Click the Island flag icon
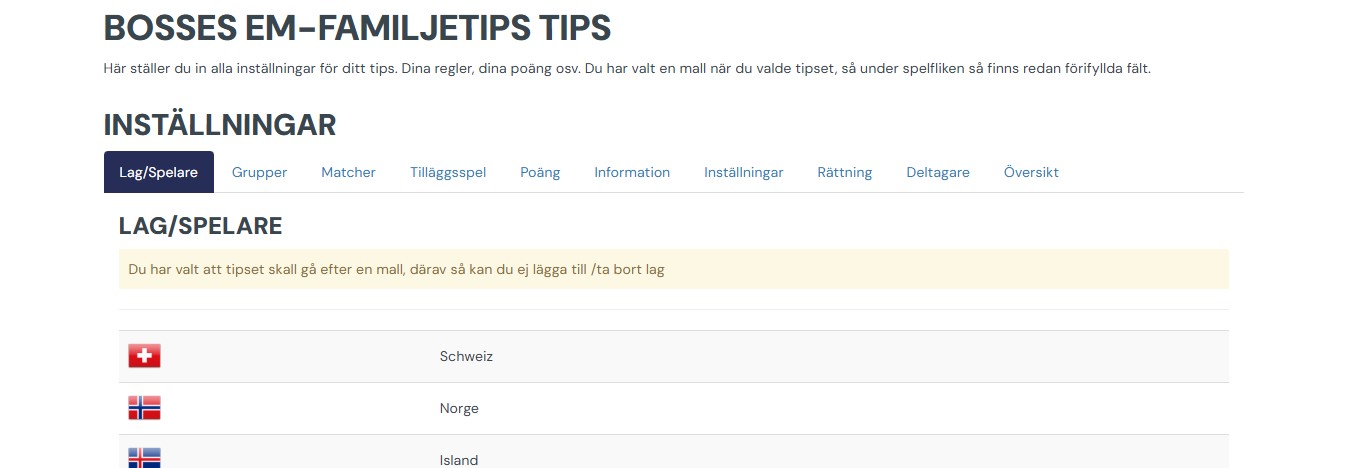 [x=144, y=458]
